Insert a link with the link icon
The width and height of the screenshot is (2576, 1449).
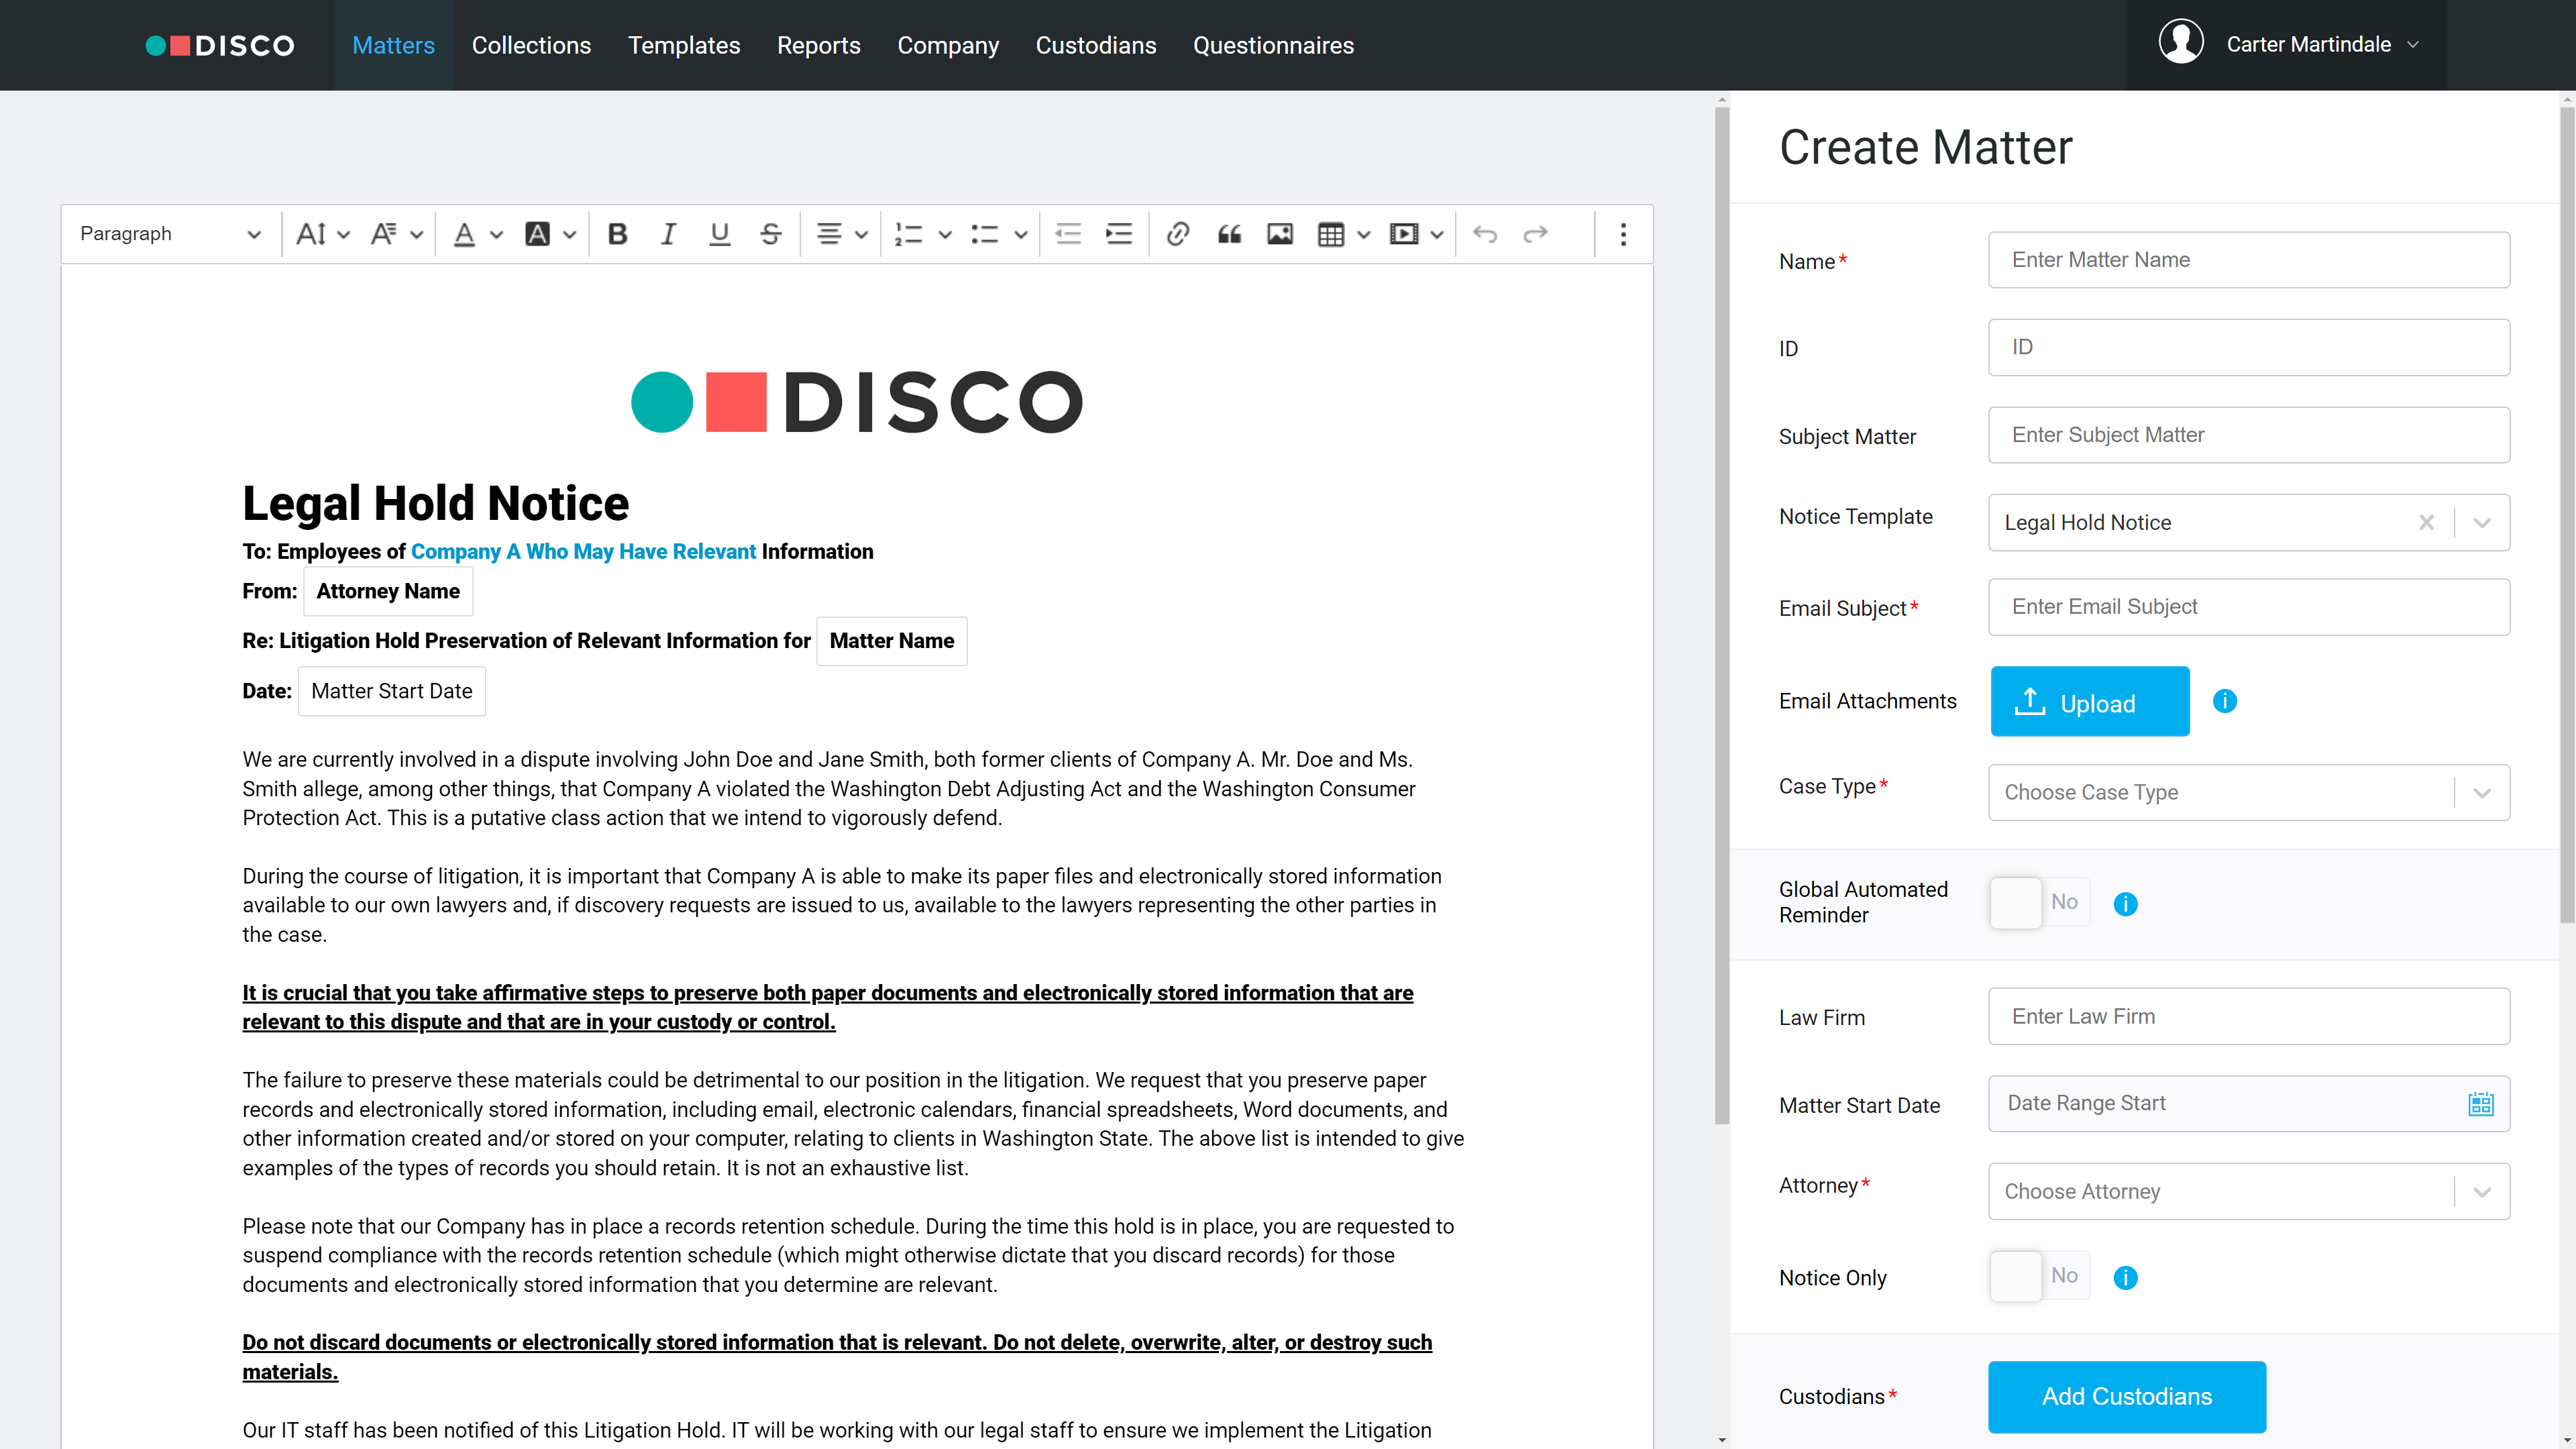tap(1177, 234)
